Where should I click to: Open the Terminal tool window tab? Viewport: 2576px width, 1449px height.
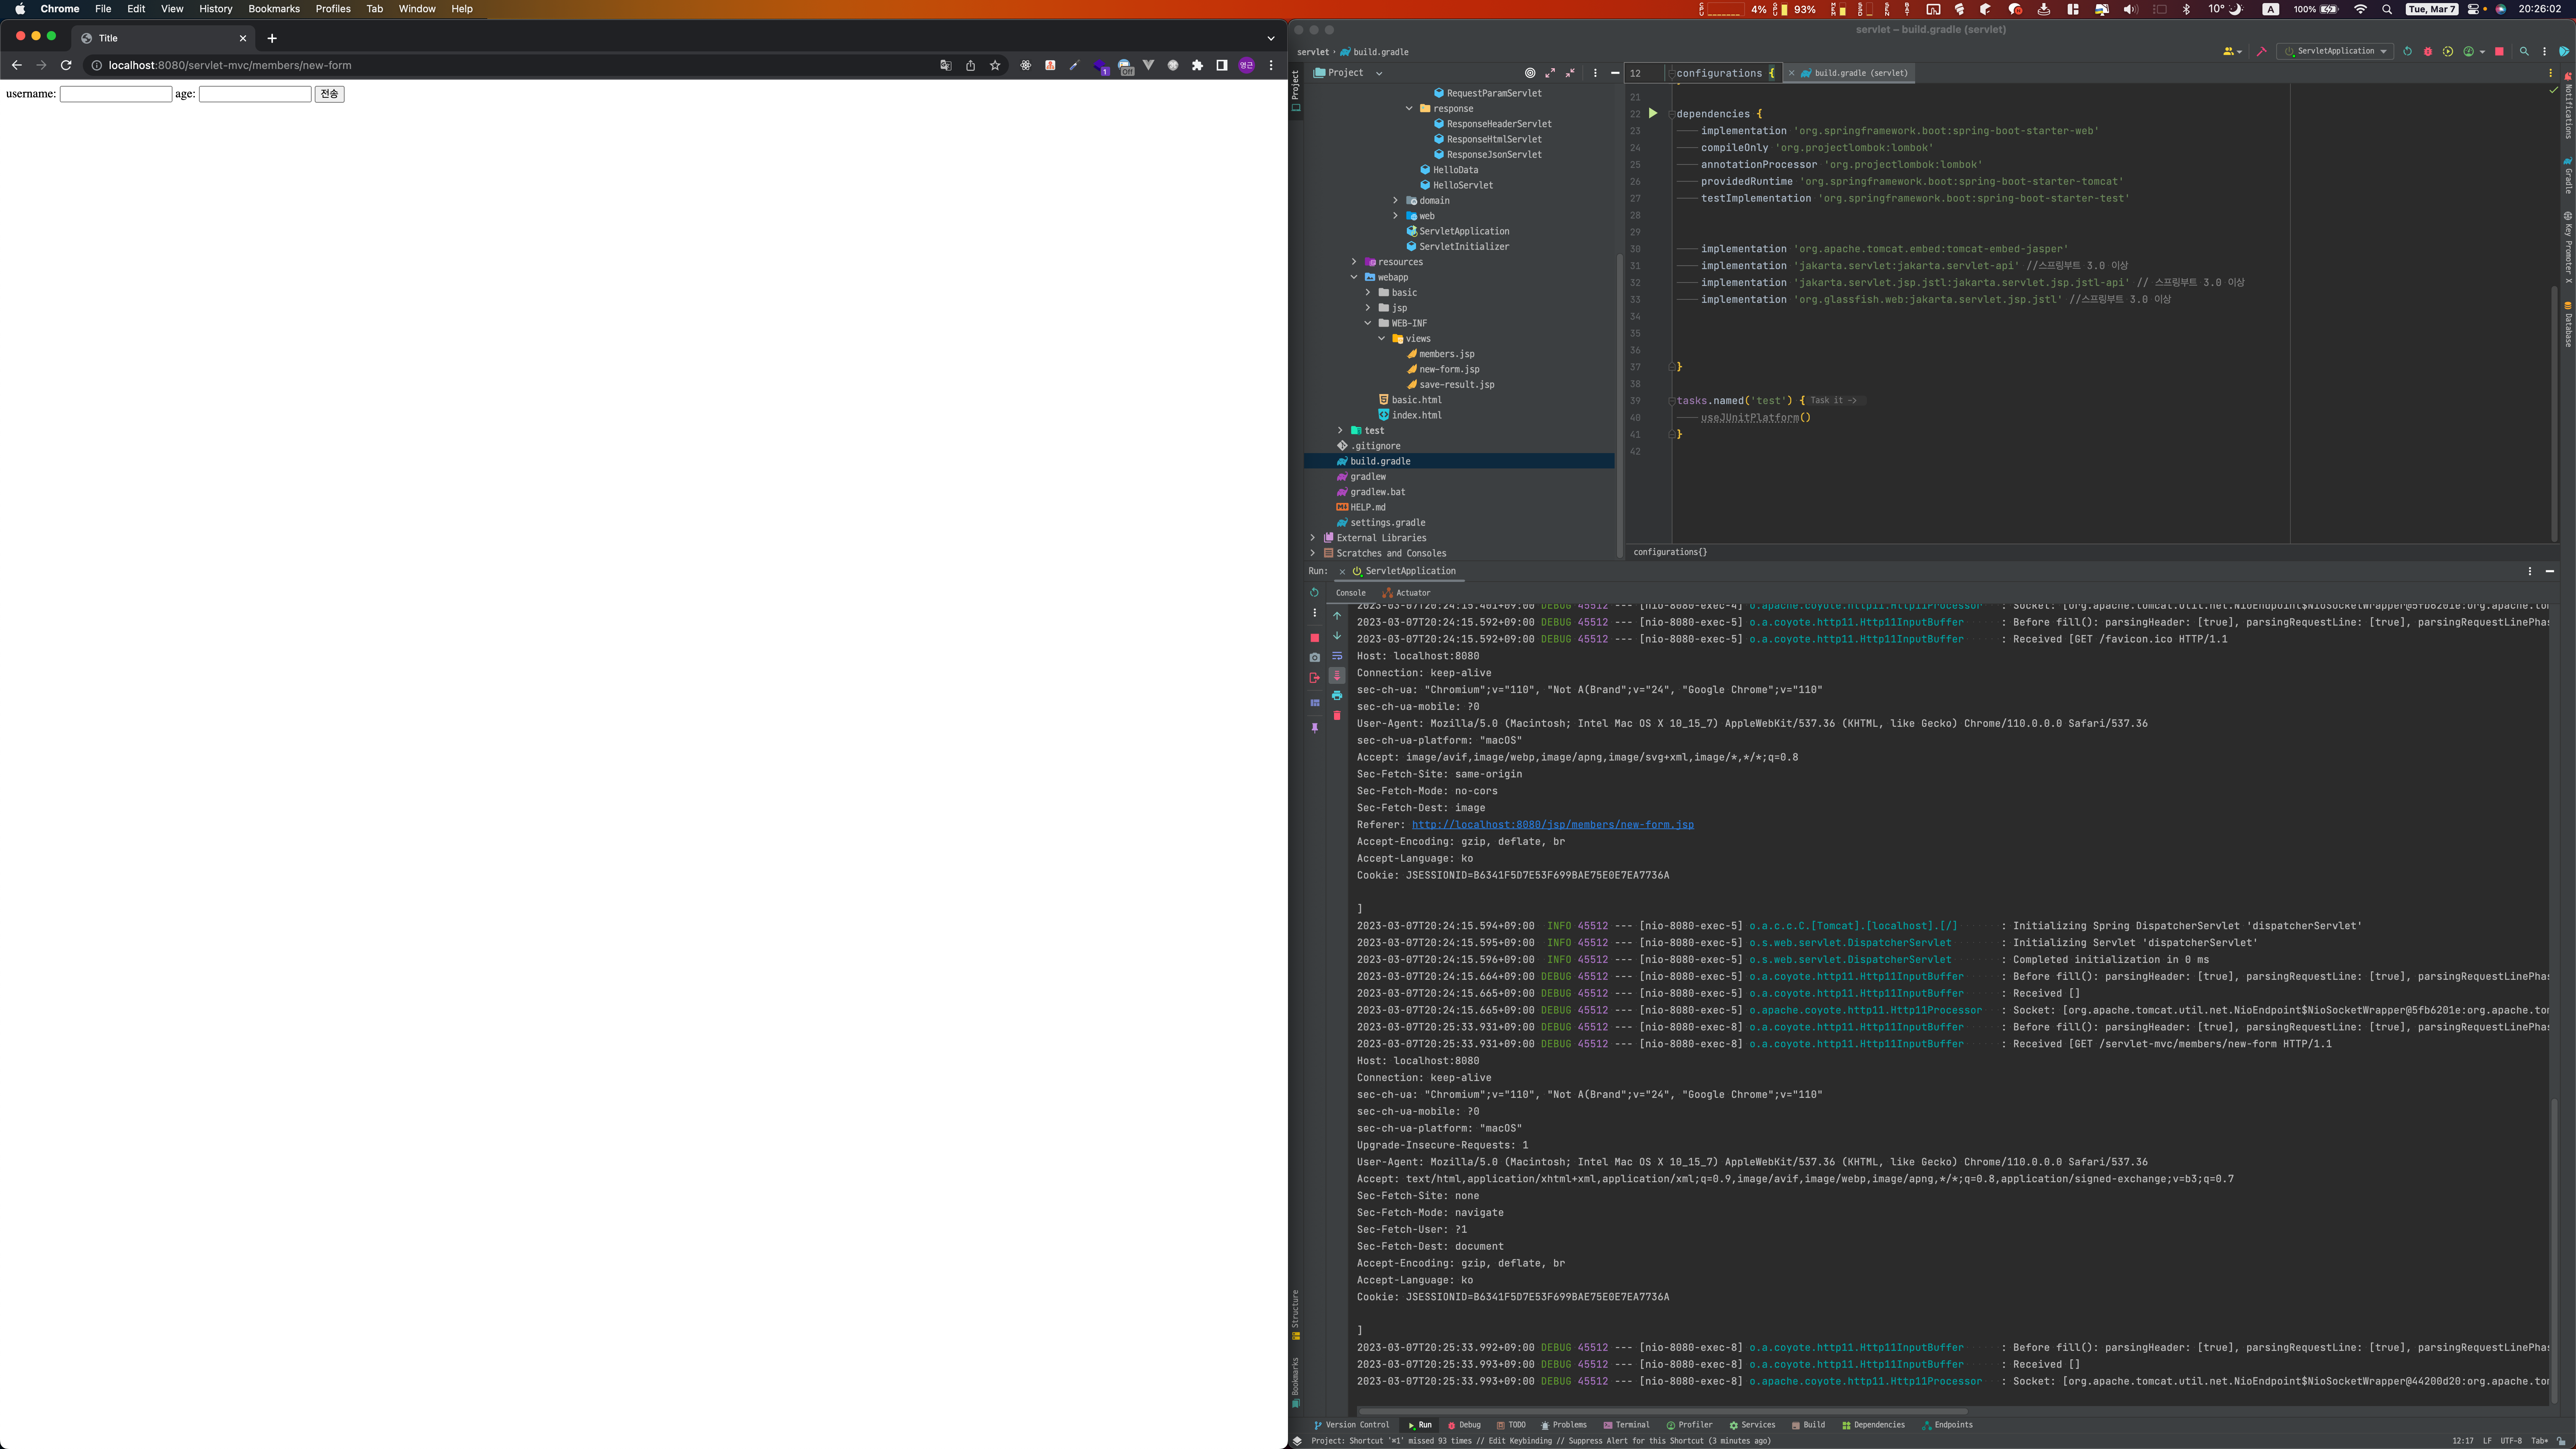(1626, 1425)
